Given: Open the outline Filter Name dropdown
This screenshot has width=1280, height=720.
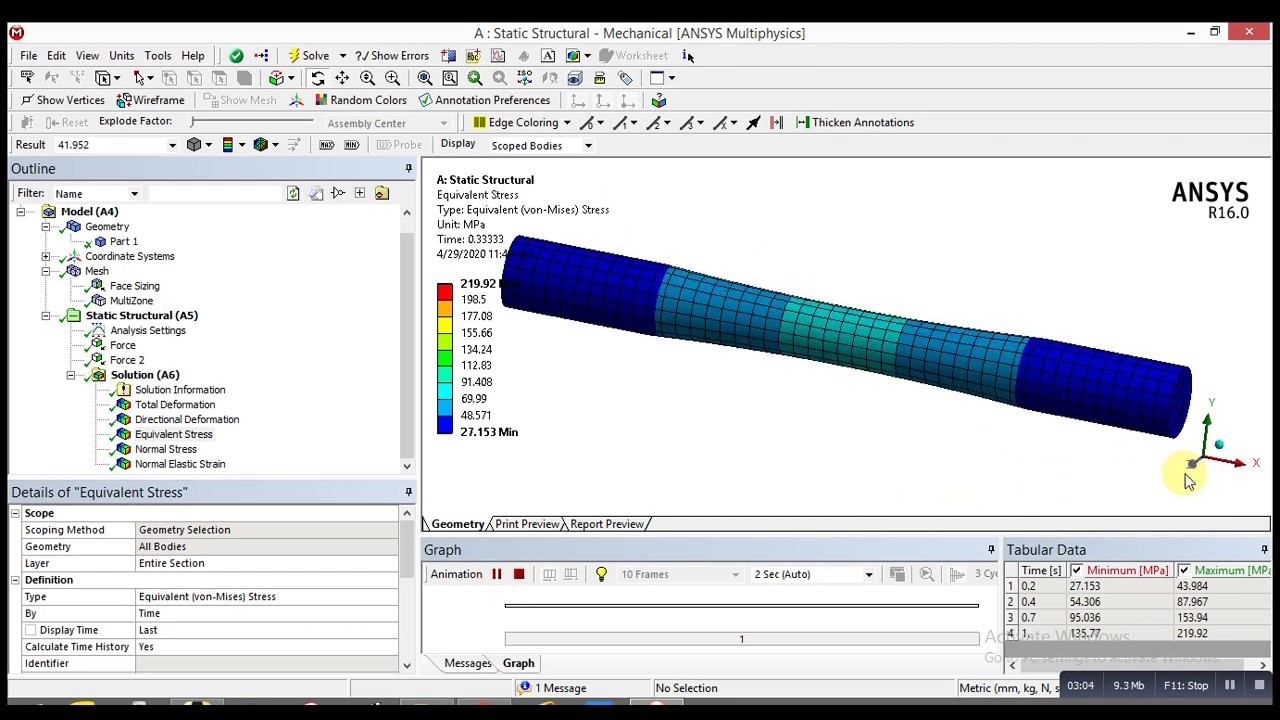Looking at the screenshot, I should (134, 194).
